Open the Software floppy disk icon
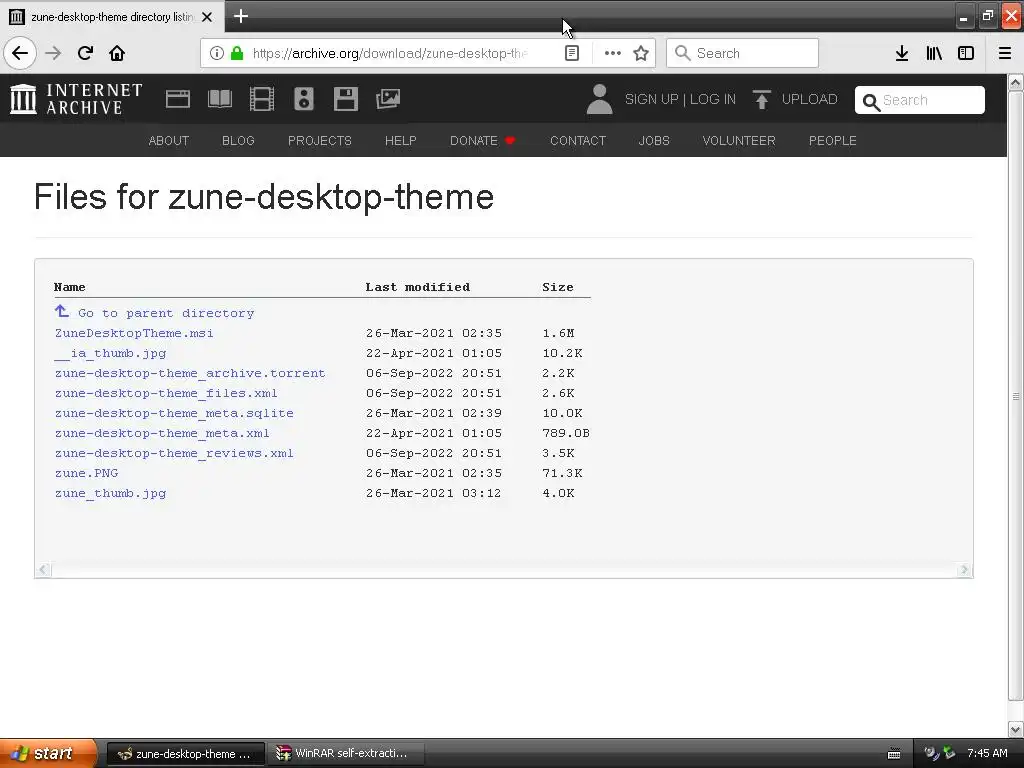The height and width of the screenshot is (768, 1024). (x=345, y=99)
